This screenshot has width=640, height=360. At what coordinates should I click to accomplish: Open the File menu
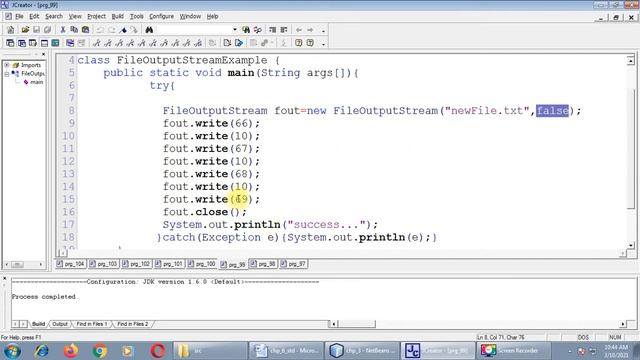coord(19,16)
